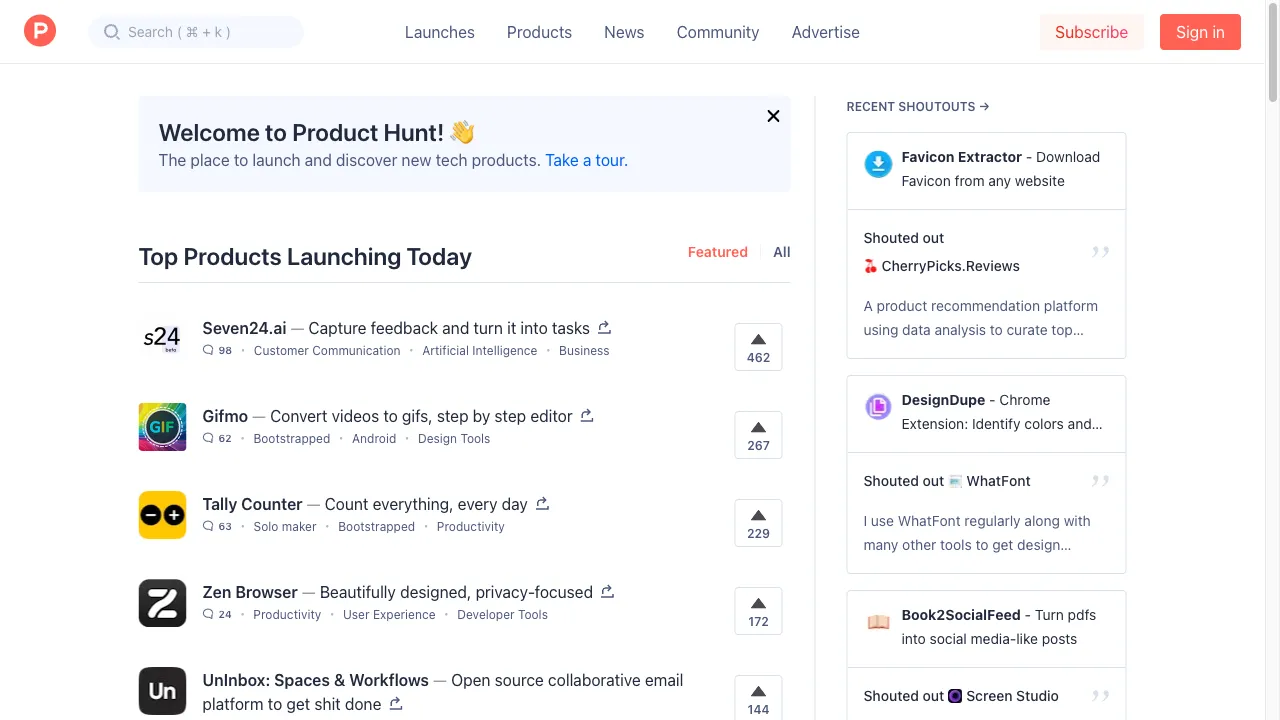Open UnInbox product logo
1280x720 pixels.
(162, 691)
